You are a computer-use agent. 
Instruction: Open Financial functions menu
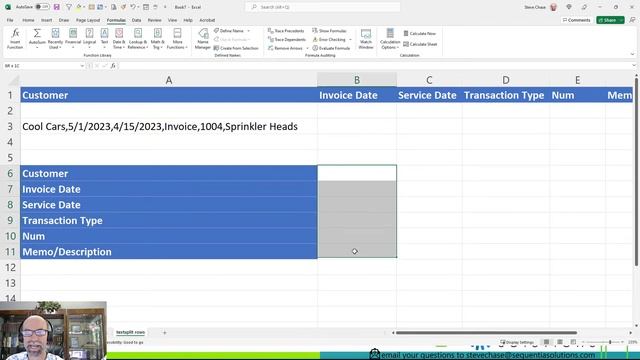click(73, 39)
